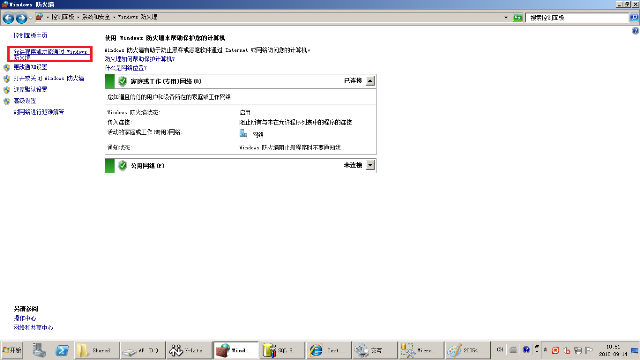Click the active network icon beside 网络

click(244, 133)
